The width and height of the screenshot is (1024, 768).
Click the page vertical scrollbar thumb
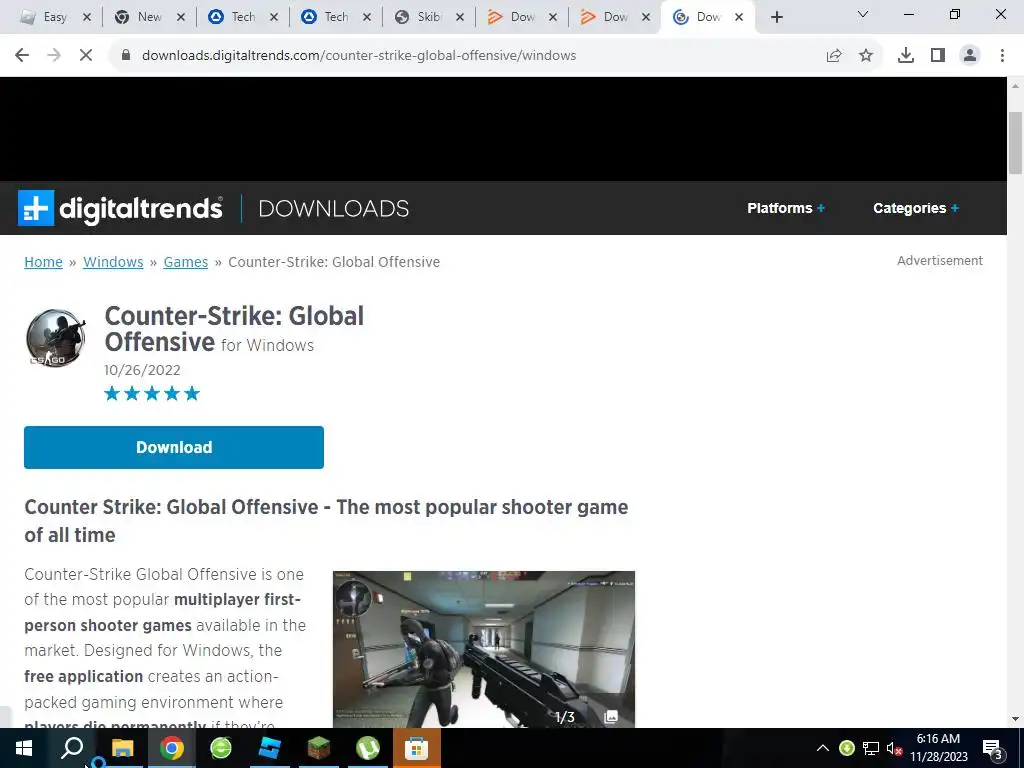(x=1015, y=143)
